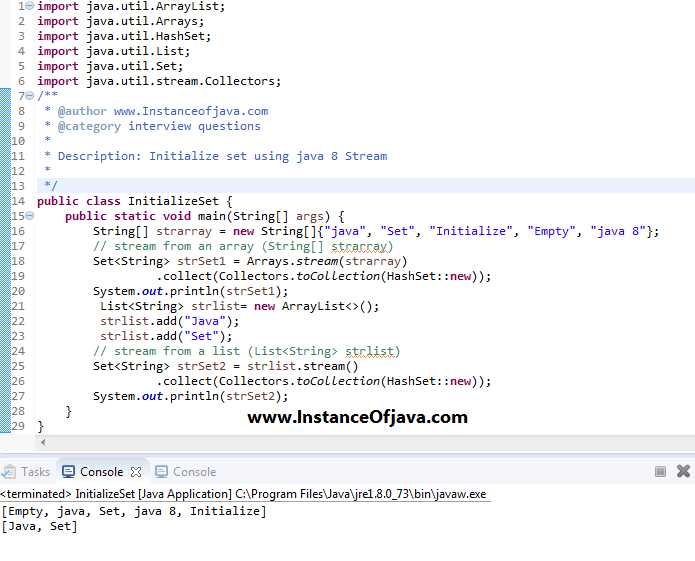Click the Tasks tab clipboard icon
The width and height of the screenshot is (695, 561).
point(9,472)
